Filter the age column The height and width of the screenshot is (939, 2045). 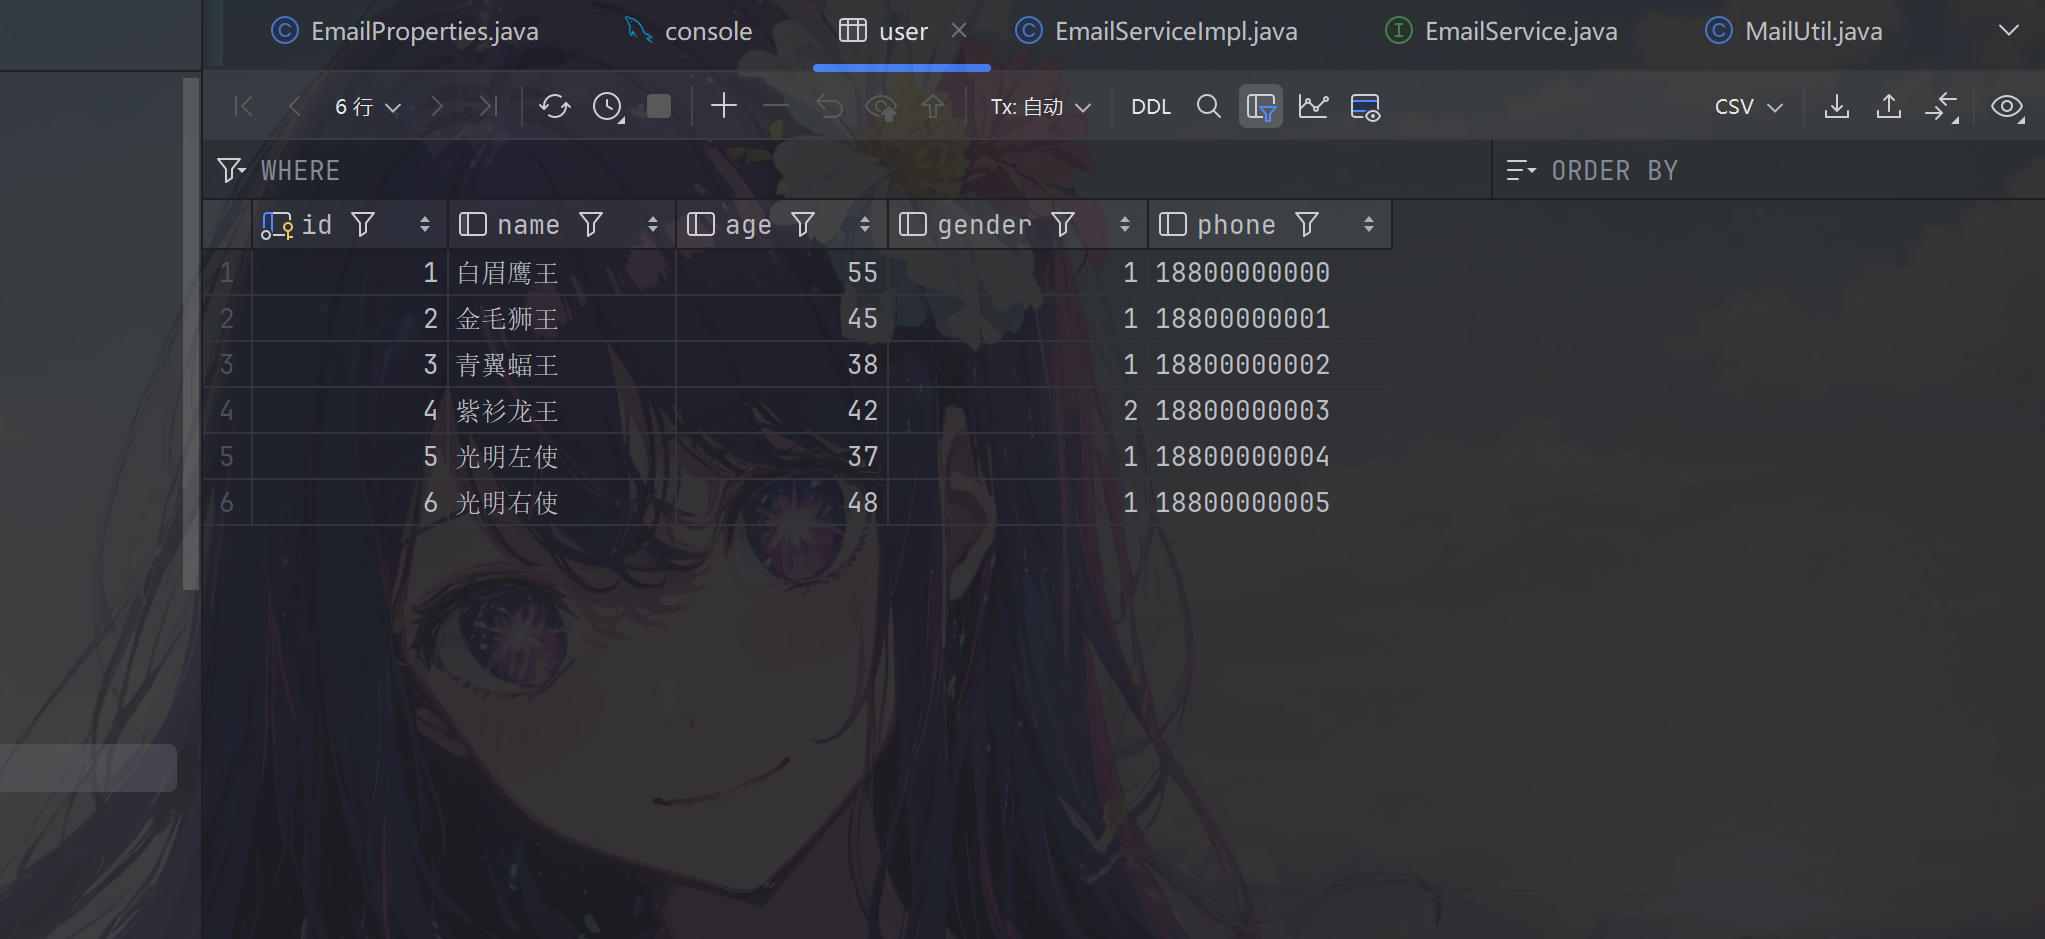pyautogui.click(x=803, y=224)
